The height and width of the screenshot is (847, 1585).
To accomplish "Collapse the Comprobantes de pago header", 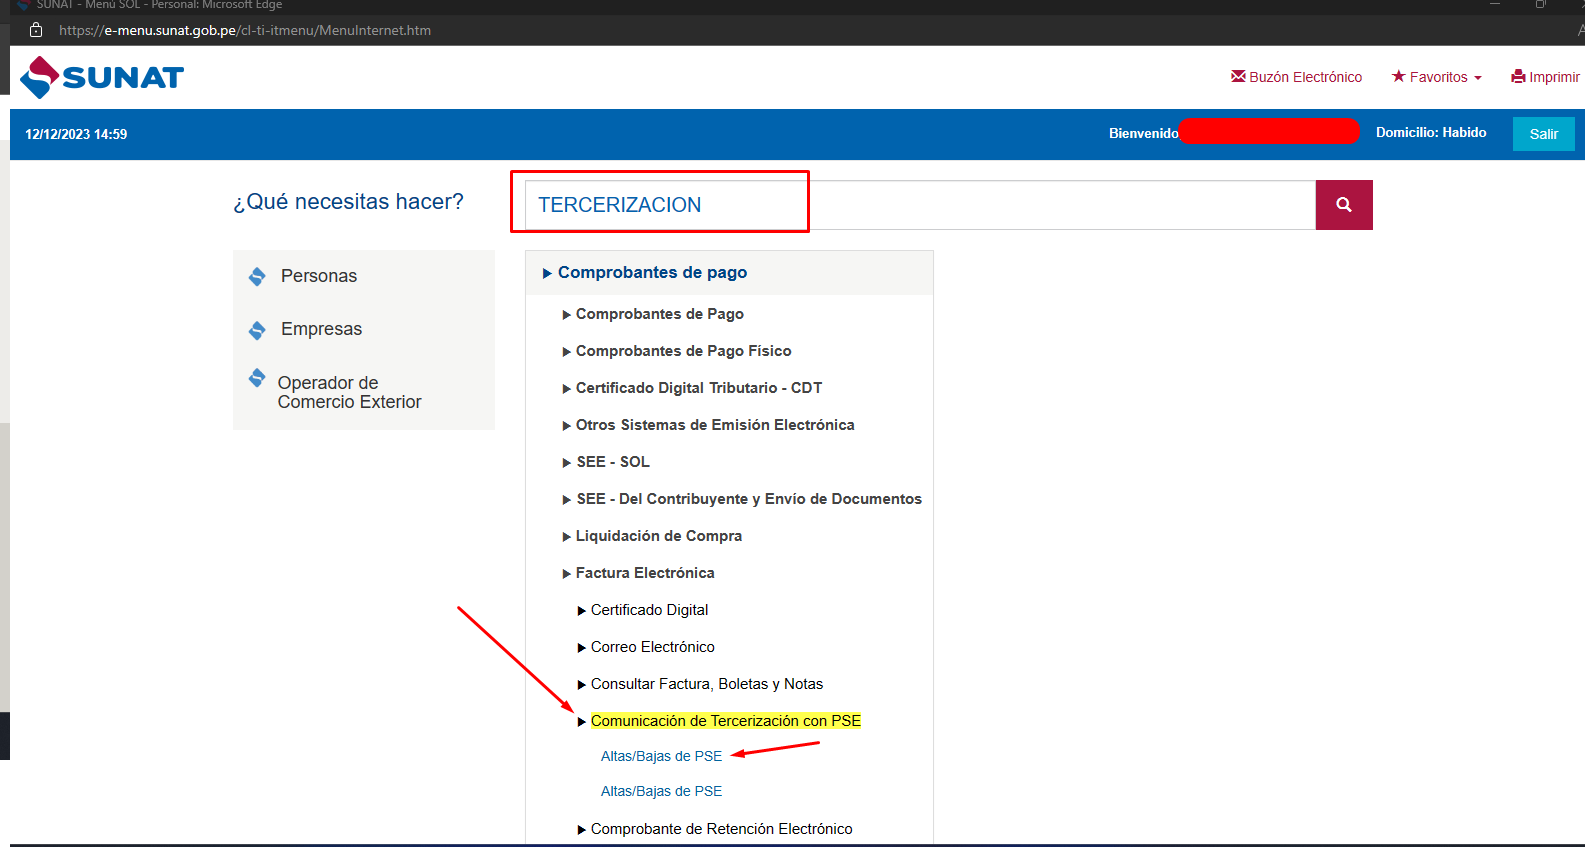I will pos(652,272).
